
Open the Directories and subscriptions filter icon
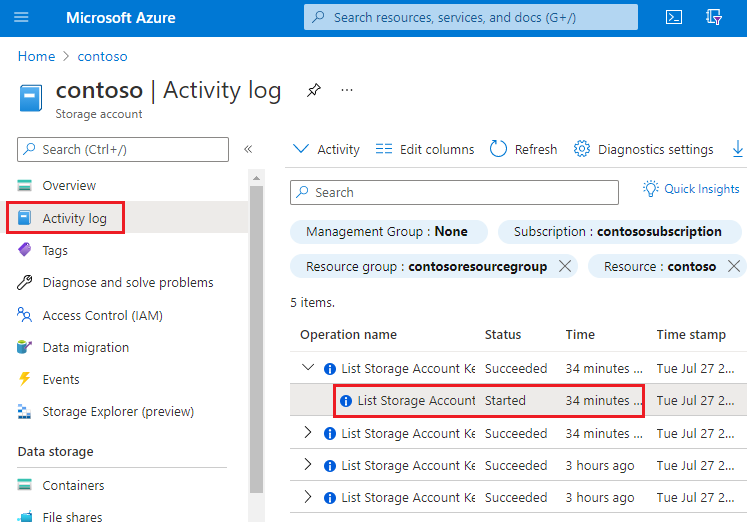(x=714, y=18)
